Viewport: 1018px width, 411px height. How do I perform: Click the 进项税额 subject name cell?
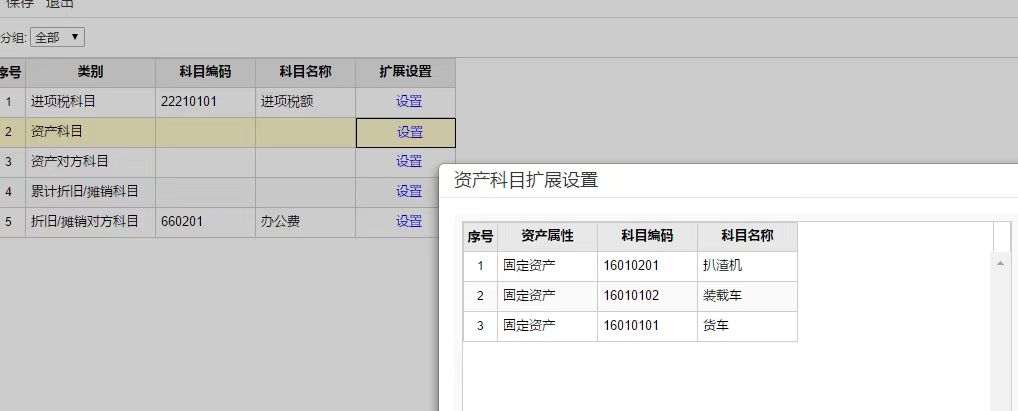click(305, 102)
